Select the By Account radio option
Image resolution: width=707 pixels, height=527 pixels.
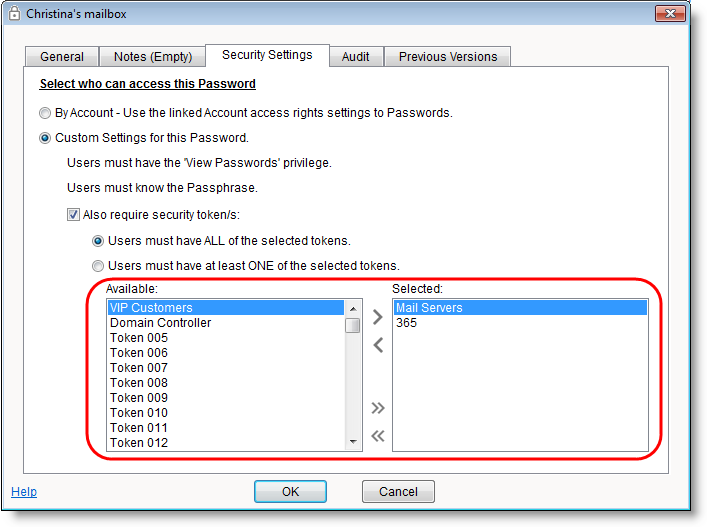coord(44,113)
